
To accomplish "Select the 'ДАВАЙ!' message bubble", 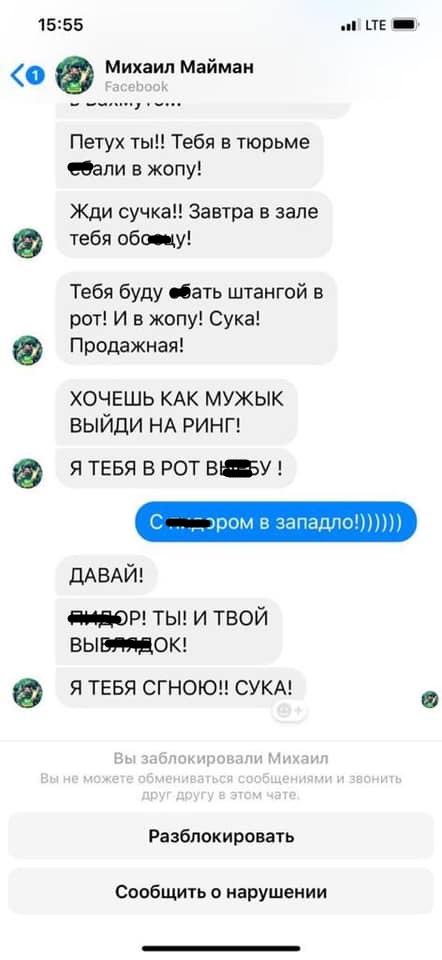I will click(x=107, y=575).
